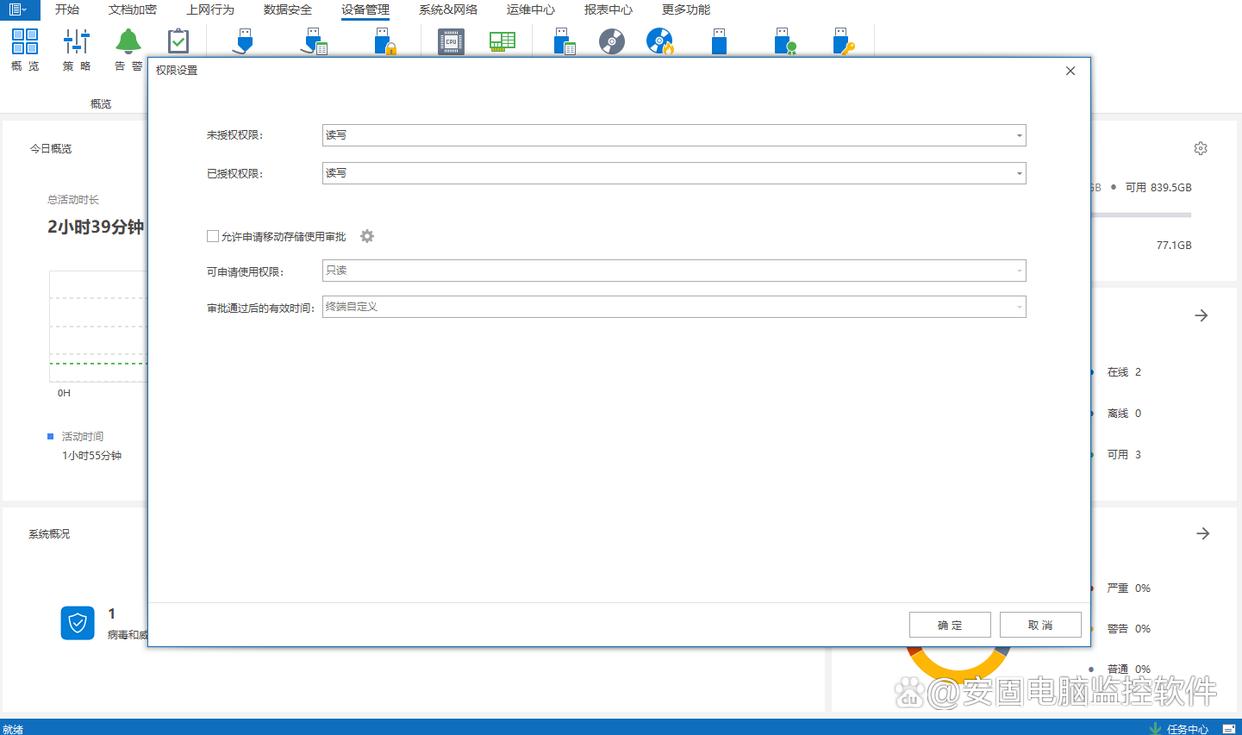Viewport: 1242px width, 735px height.
Task: Open the 可申请使用权限 dropdown
Action: [x=674, y=270]
